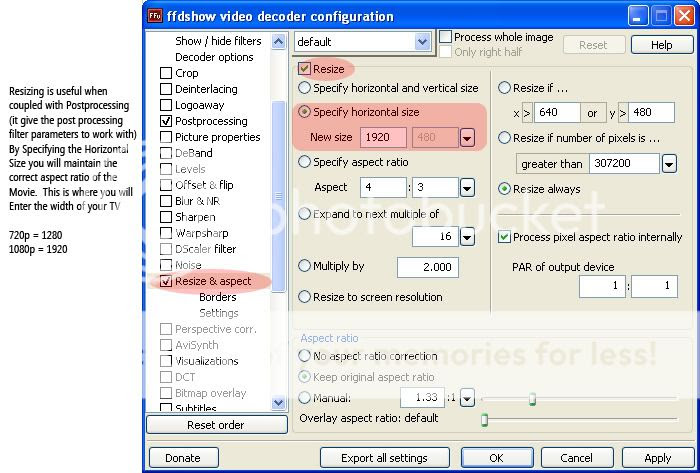Screen dimensions: 700x473
Task: Open Show / hide filters page
Action: pyautogui.click(x=218, y=41)
